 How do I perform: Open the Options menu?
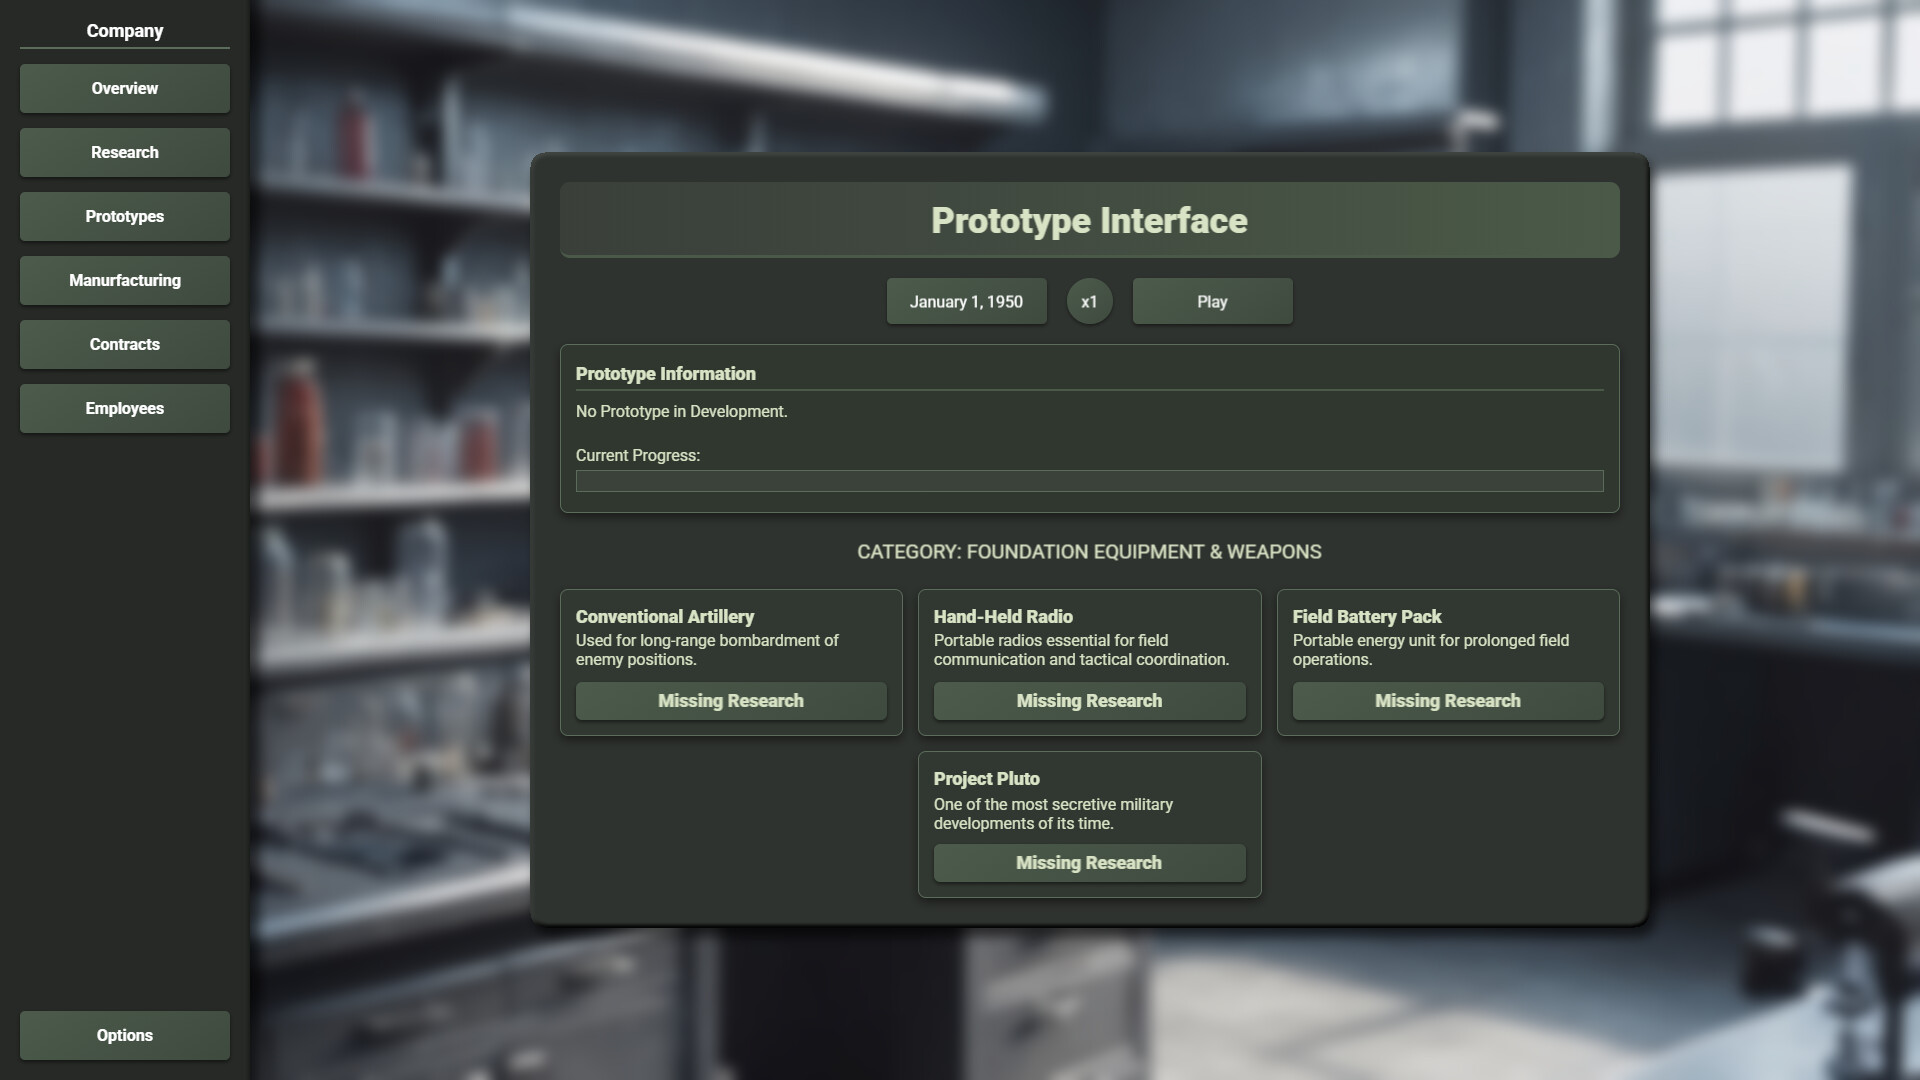pyautogui.click(x=124, y=1035)
